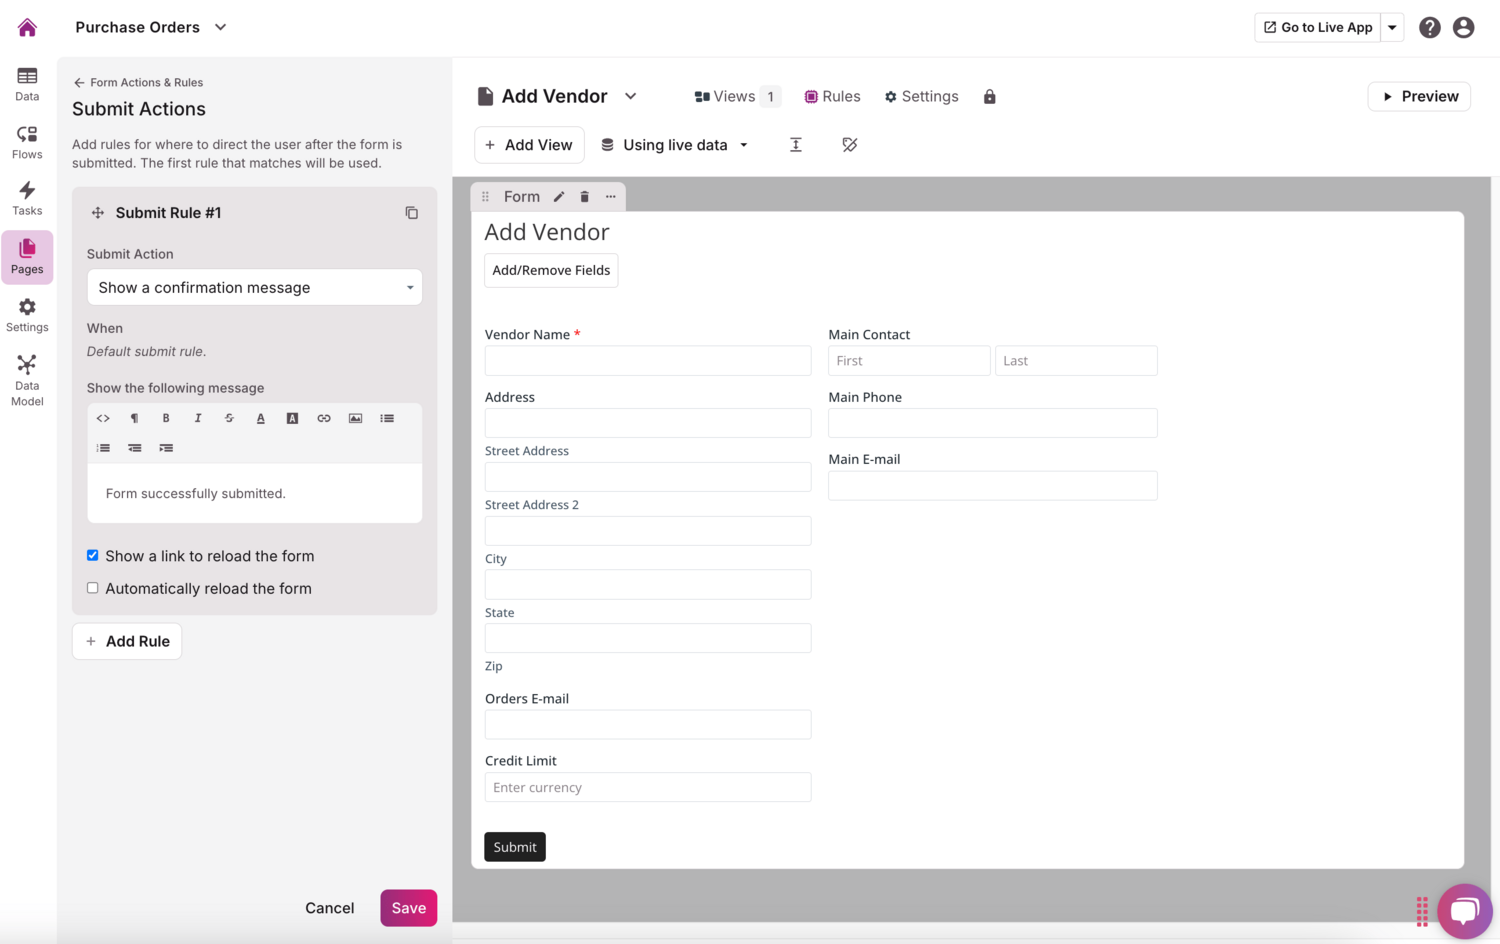
Task: Open paragraph format in message editor
Action: (134, 418)
